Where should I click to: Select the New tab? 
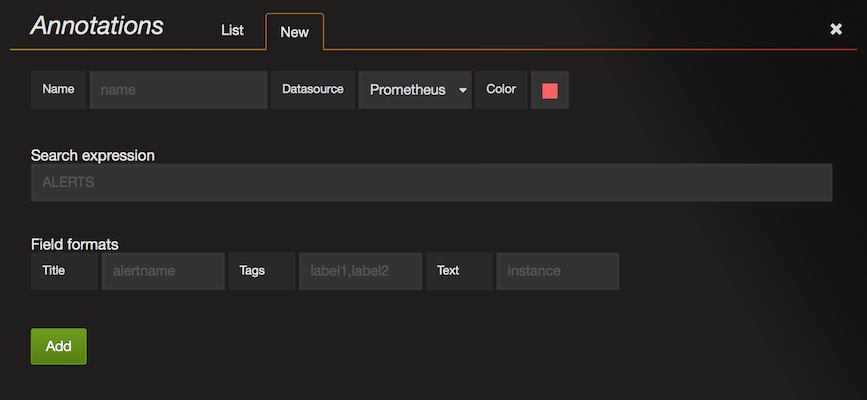pyautogui.click(x=294, y=32)
